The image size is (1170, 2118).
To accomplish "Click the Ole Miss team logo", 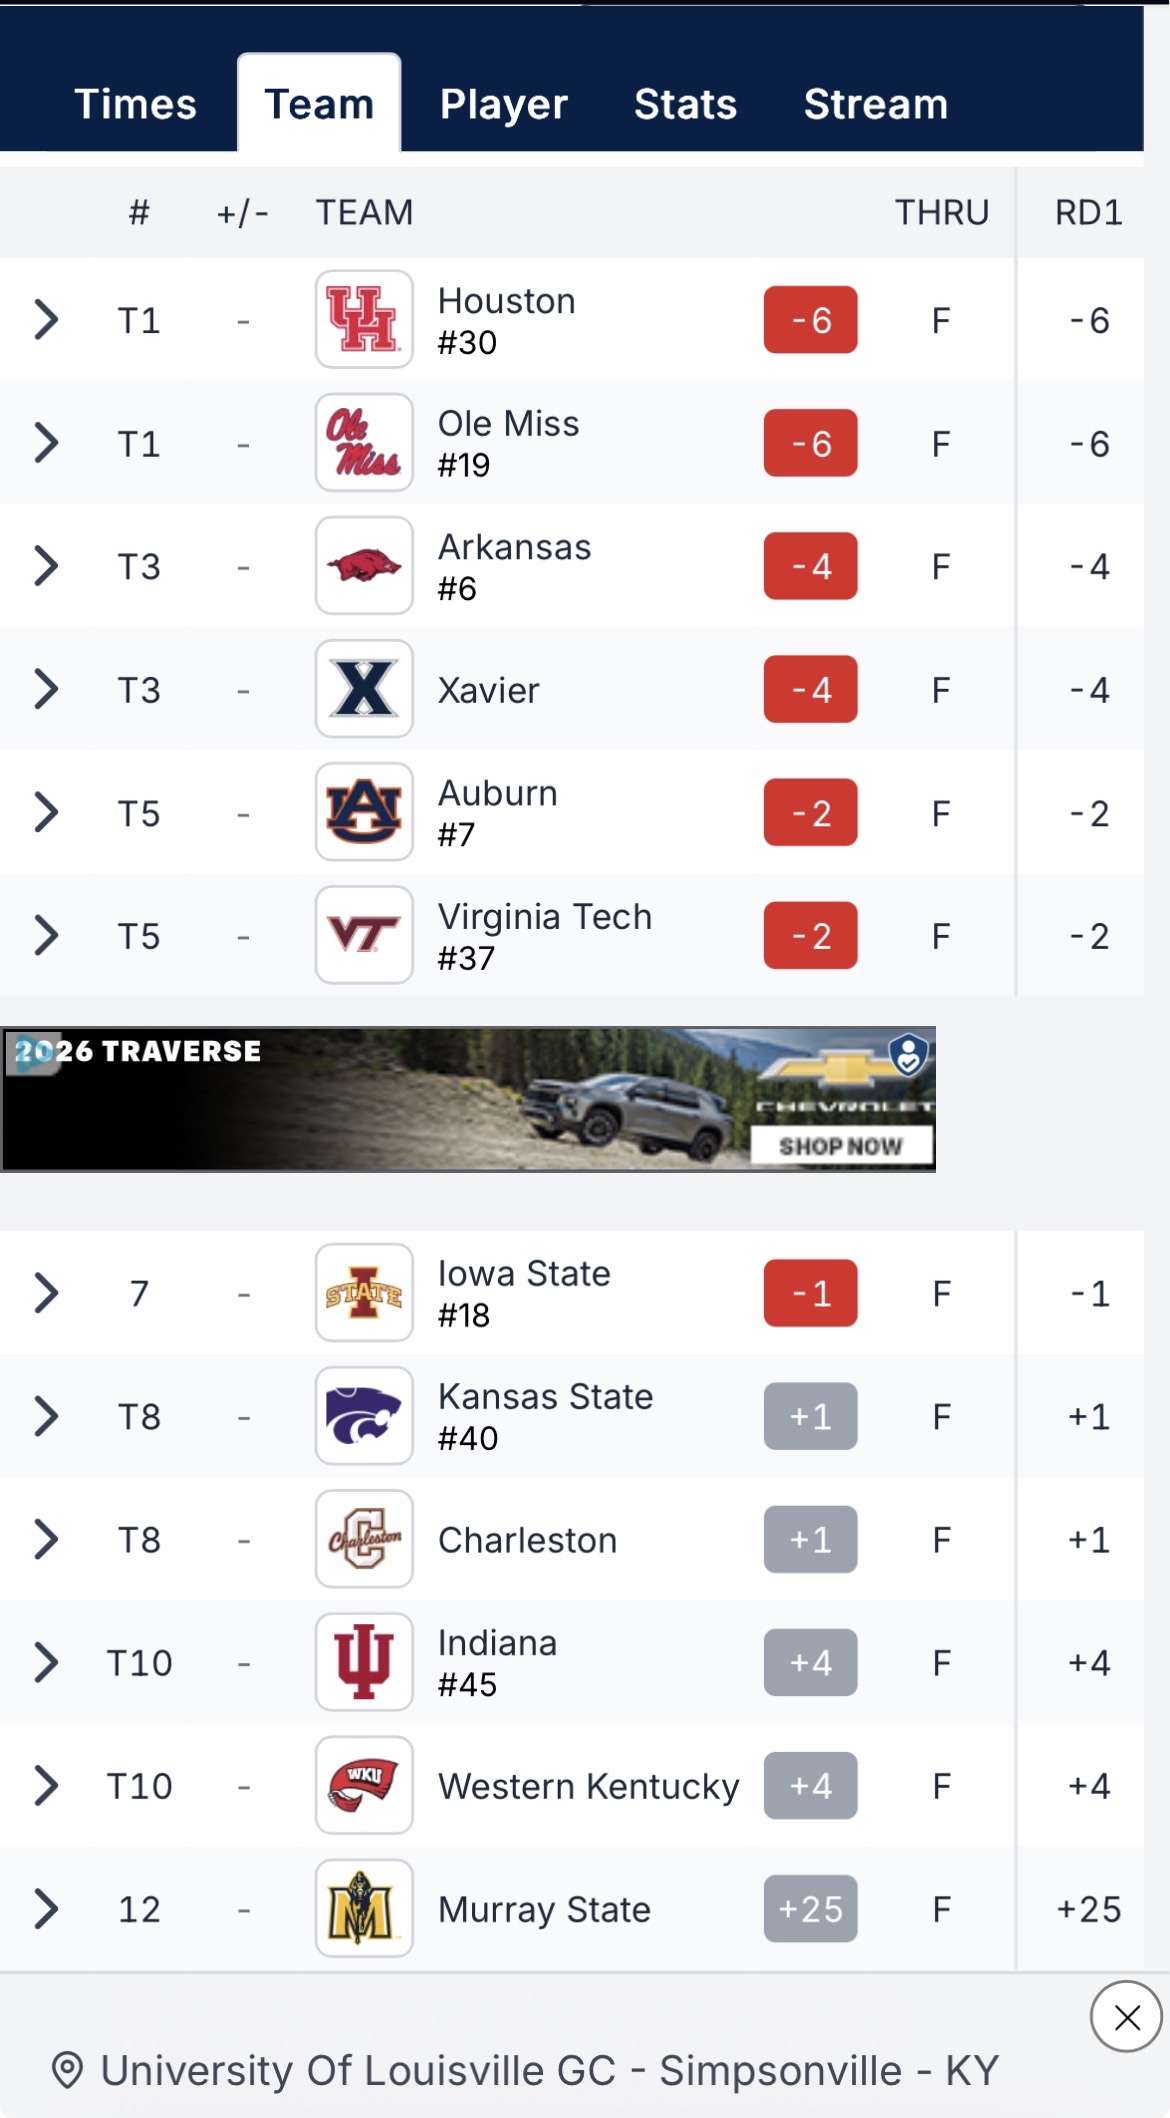I will tap(364, 443).
